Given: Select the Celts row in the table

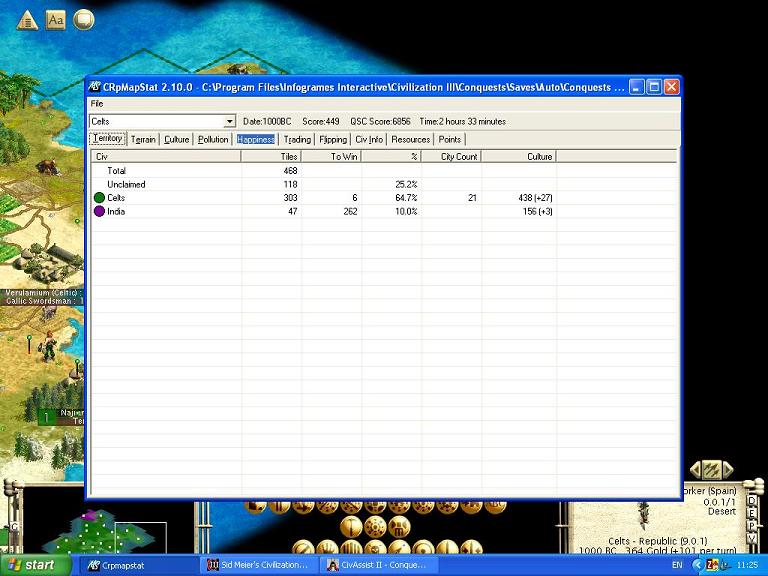Looking at the screenshot, I should click(384, 198).
